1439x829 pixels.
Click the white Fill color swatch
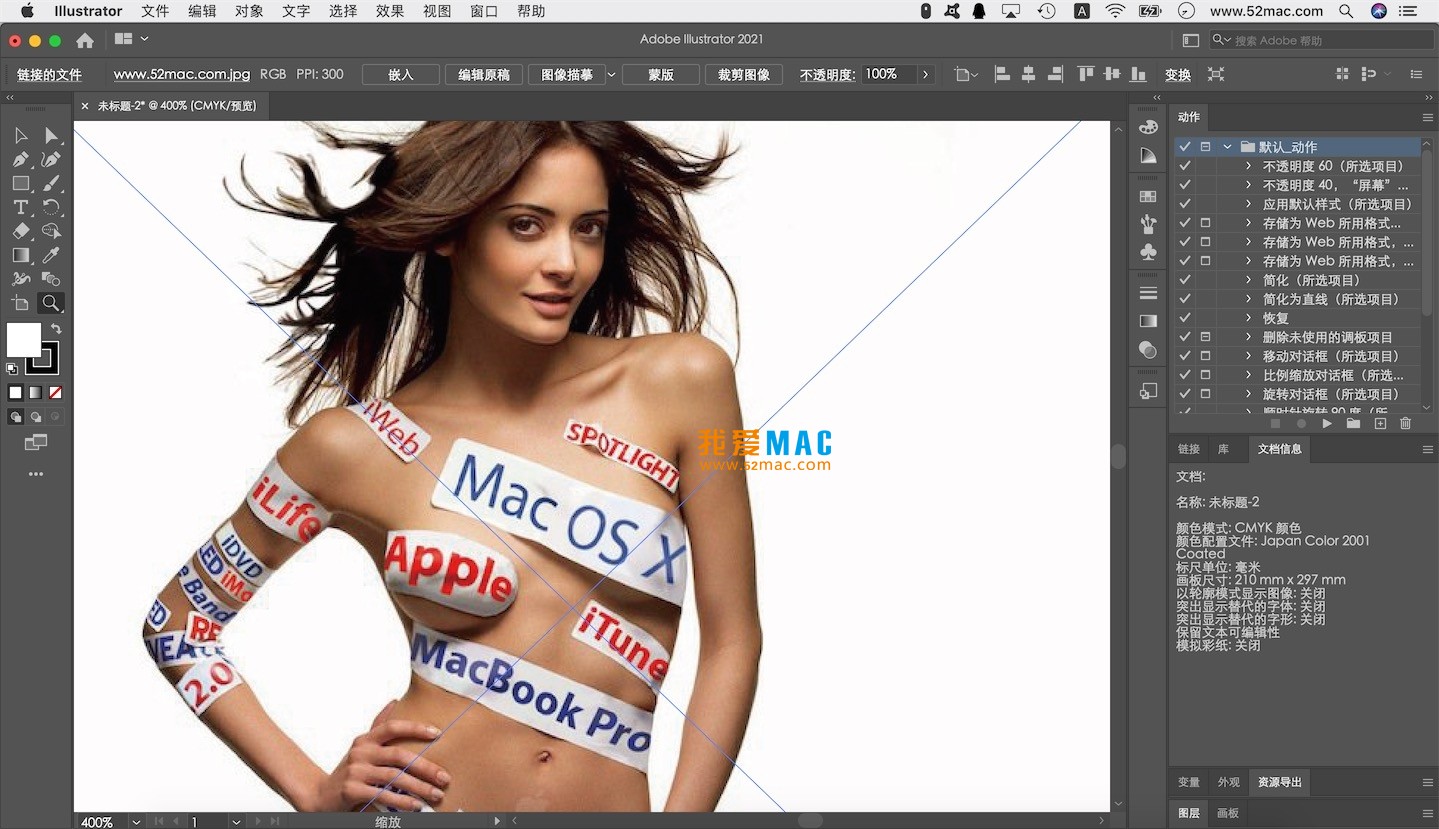point(24,340)
